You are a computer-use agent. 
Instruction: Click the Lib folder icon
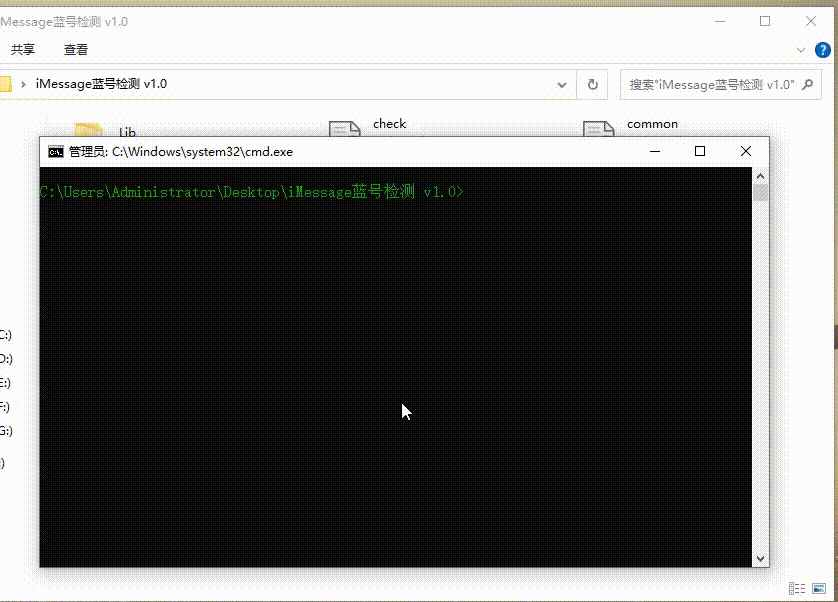coord(88,130)
